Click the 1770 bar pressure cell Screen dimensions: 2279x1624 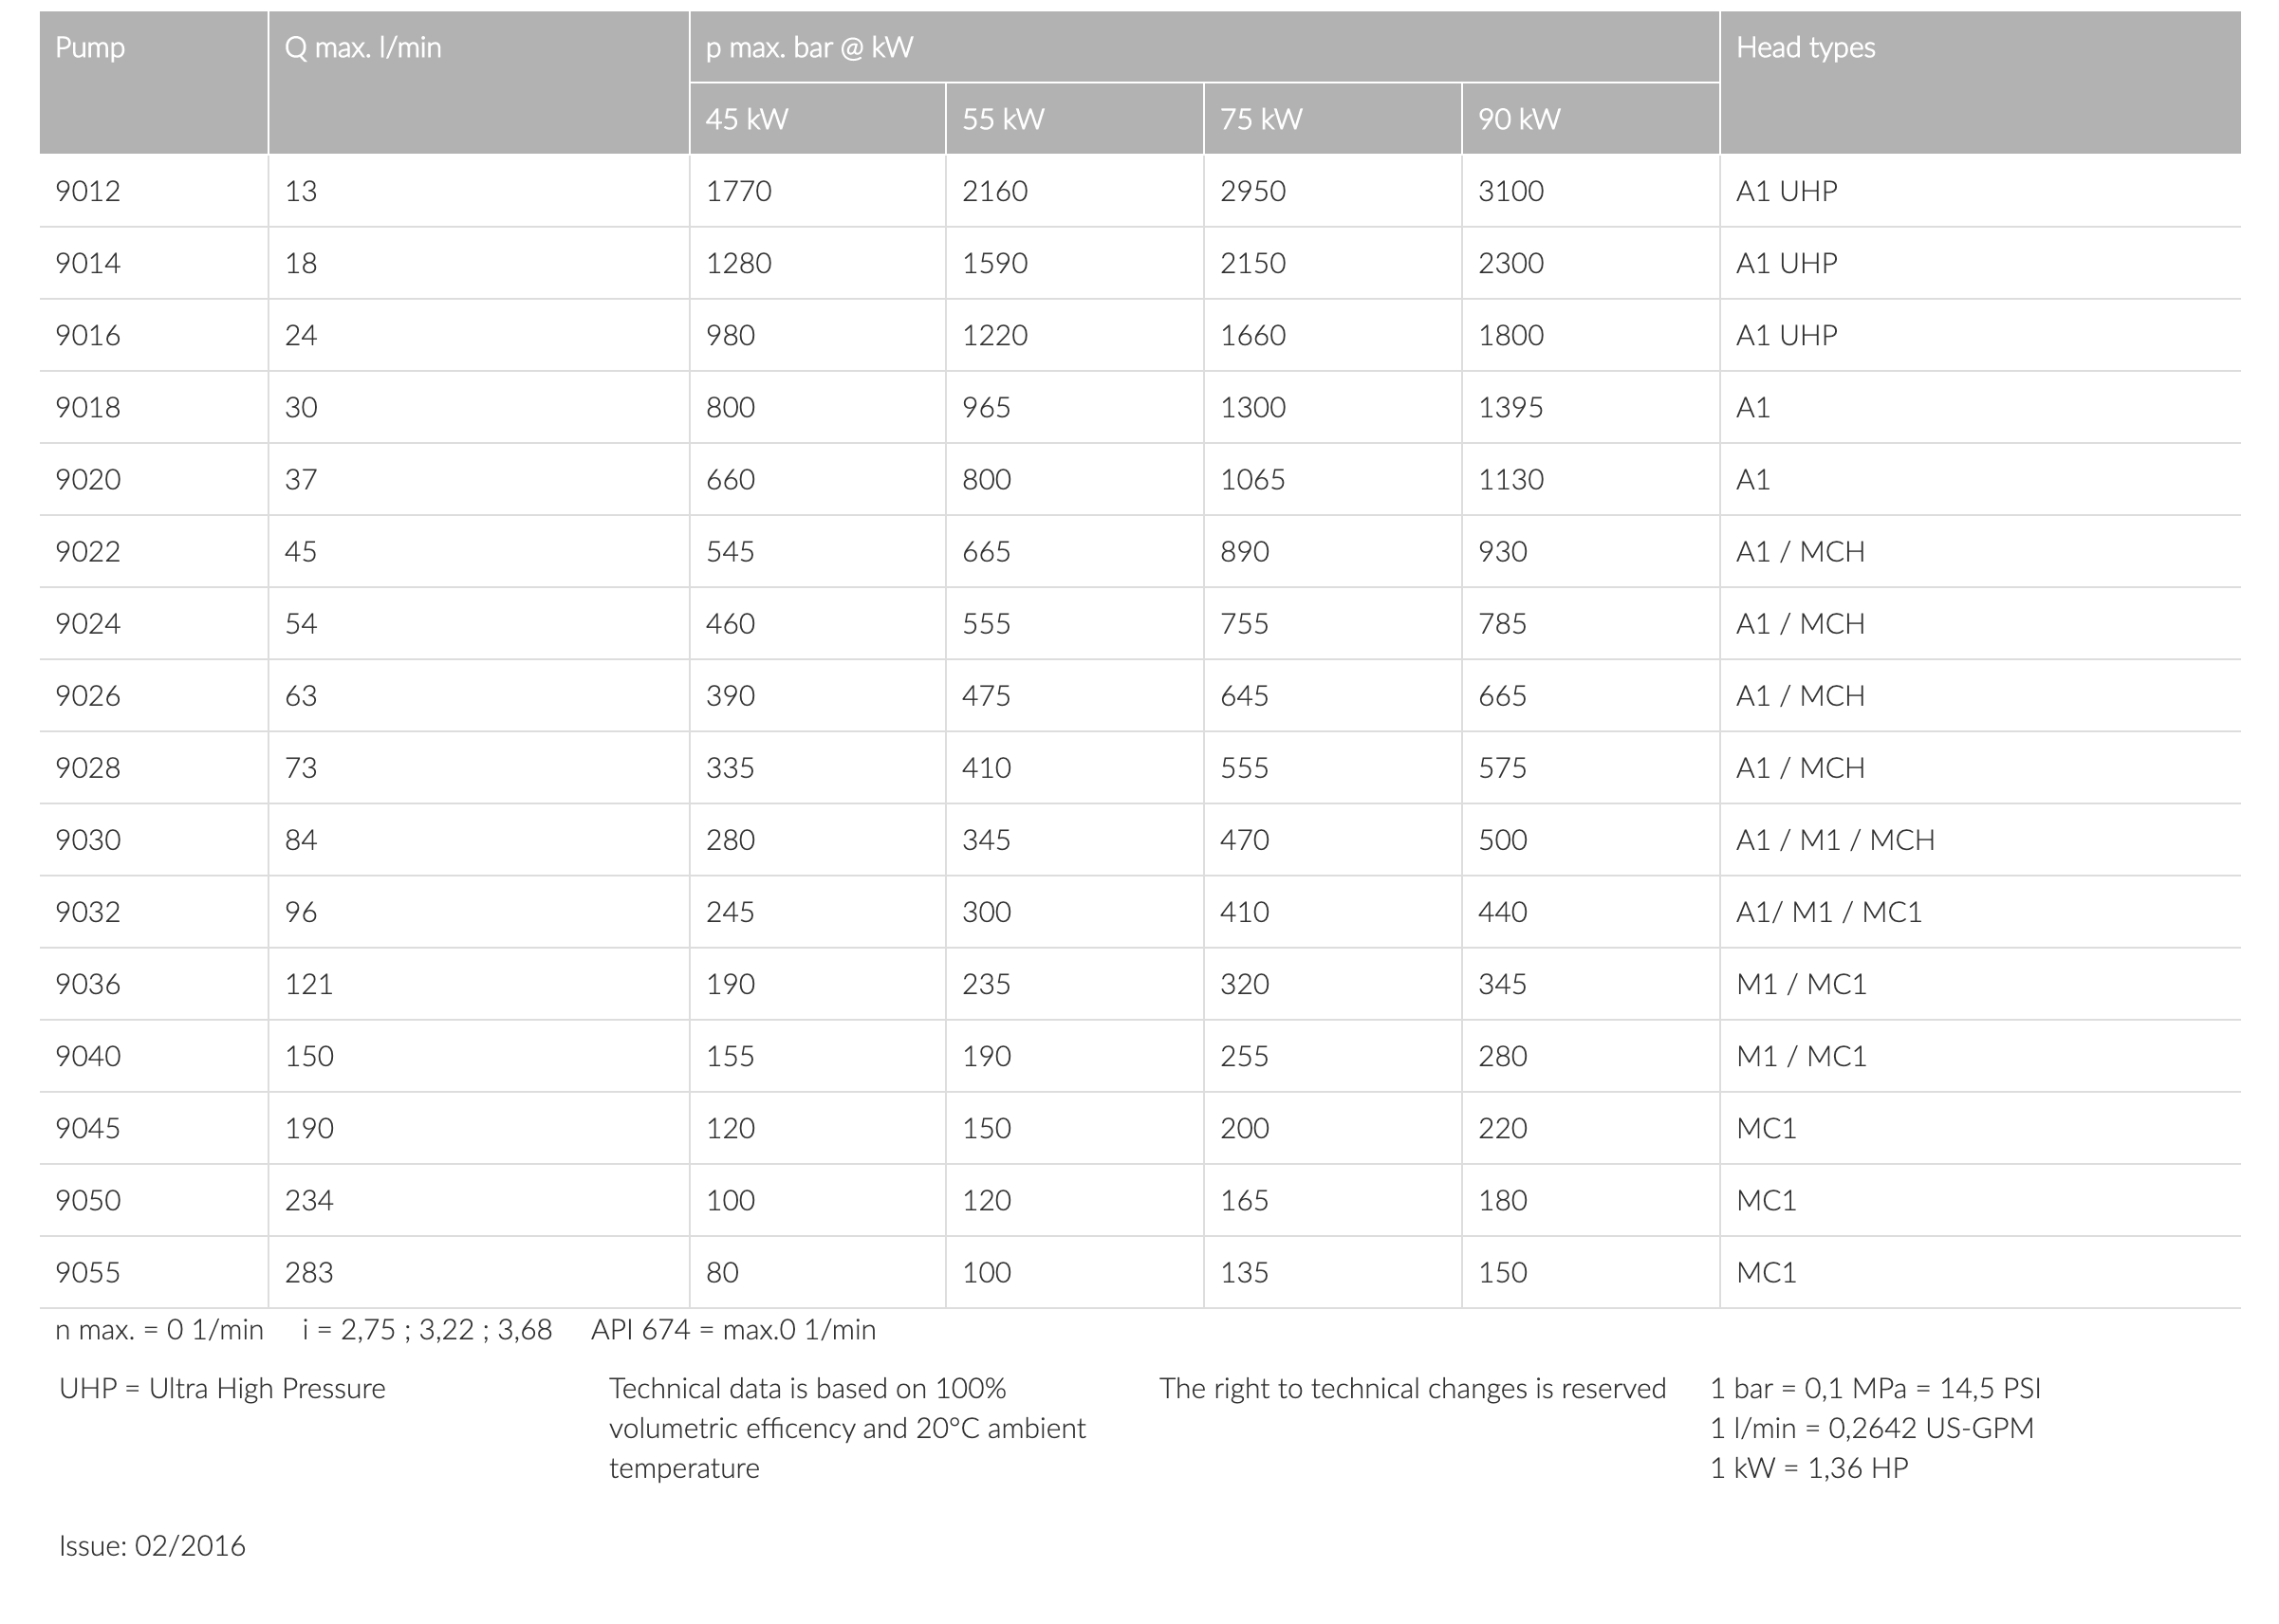click(x=739, y=191)
